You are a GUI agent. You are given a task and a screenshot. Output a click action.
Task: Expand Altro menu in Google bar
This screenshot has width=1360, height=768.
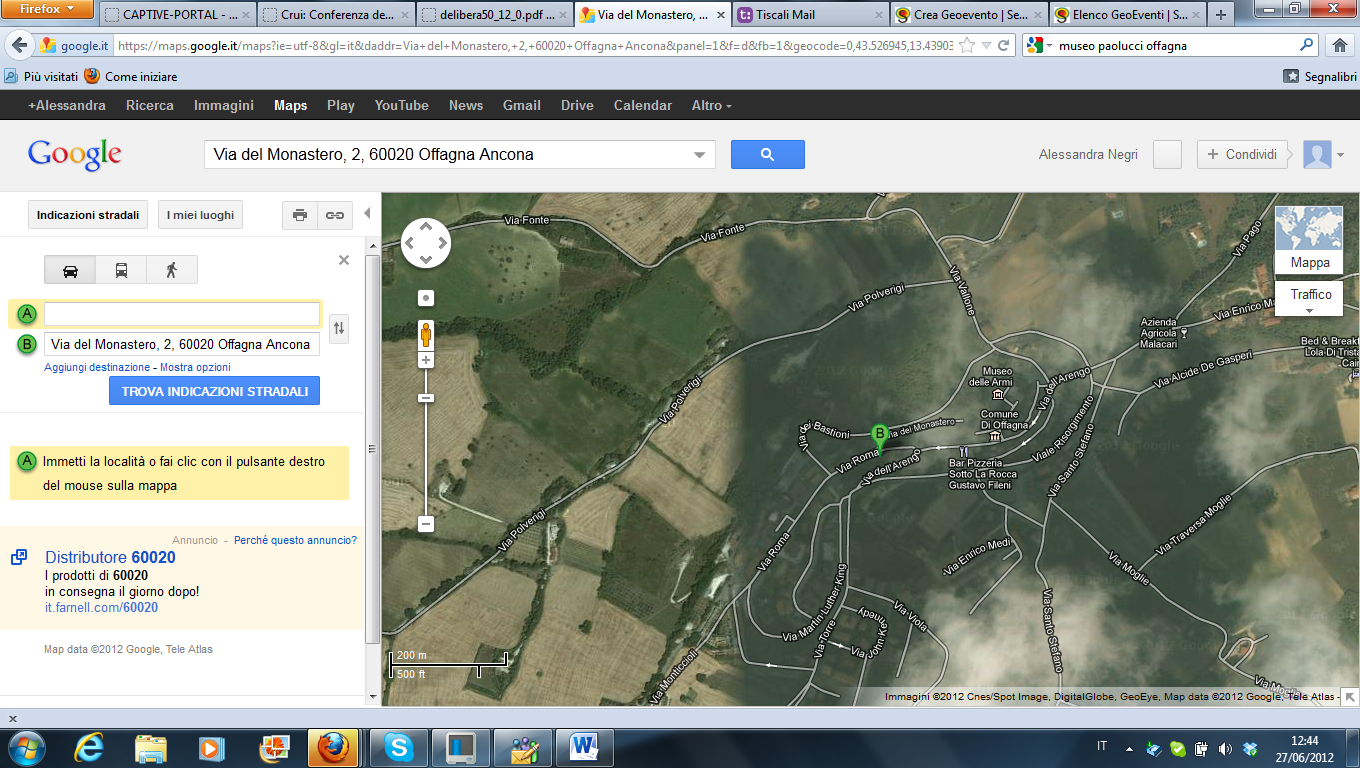tap(712, 105)
